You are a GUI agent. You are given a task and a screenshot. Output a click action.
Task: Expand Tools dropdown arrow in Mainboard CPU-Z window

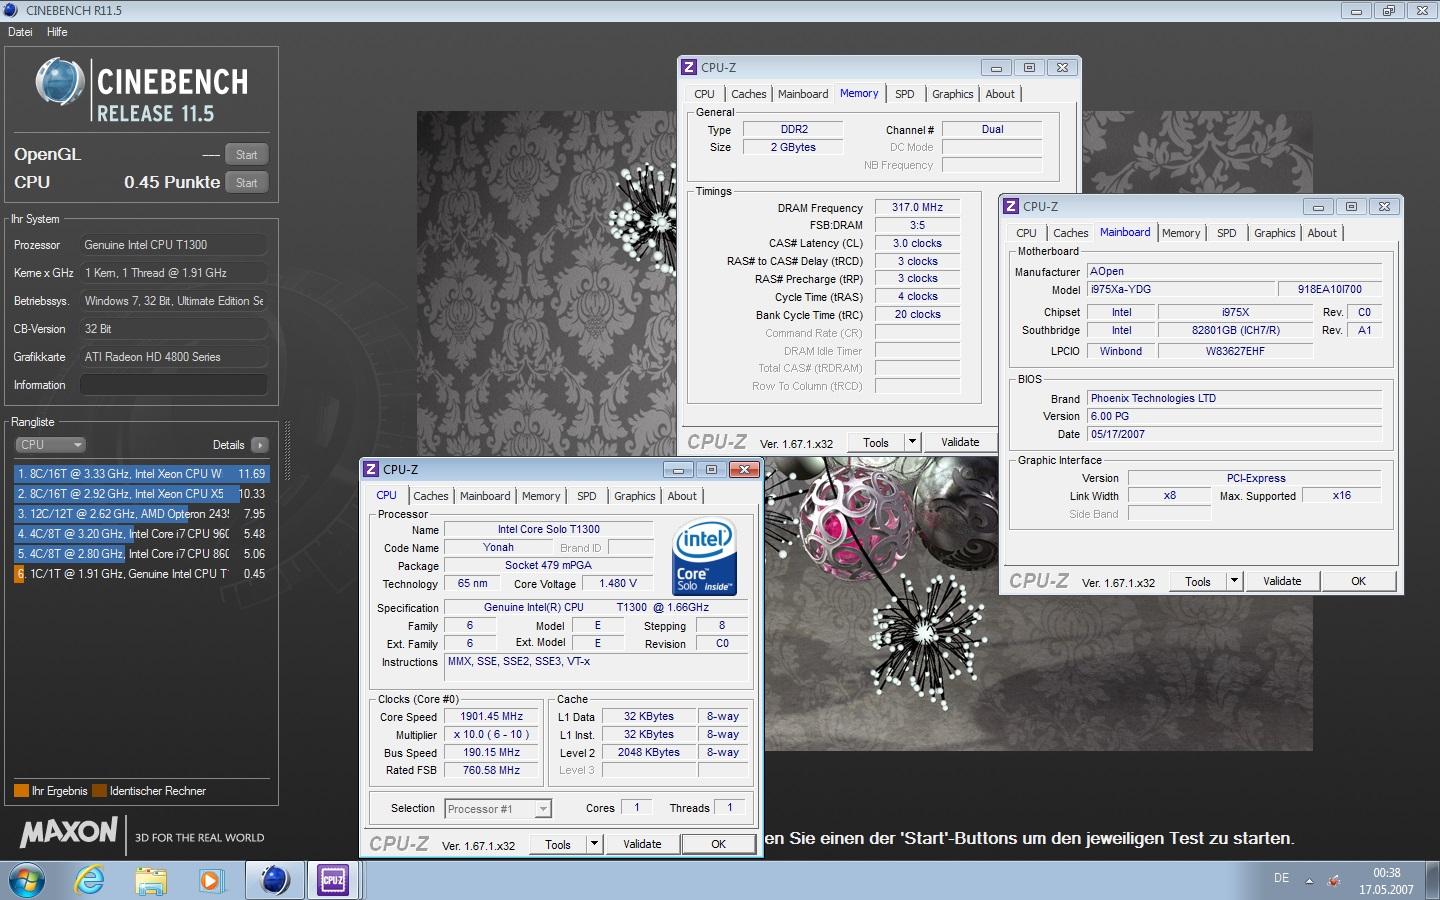[x=1234, y=581]
